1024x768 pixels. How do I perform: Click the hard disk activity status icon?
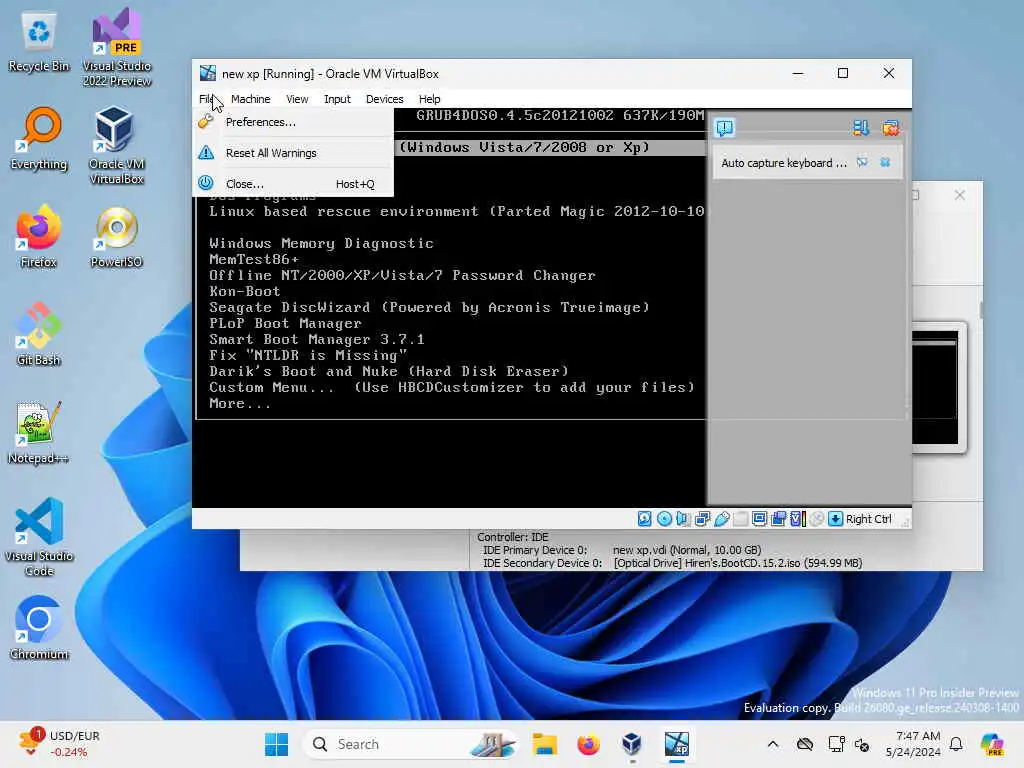645,519
